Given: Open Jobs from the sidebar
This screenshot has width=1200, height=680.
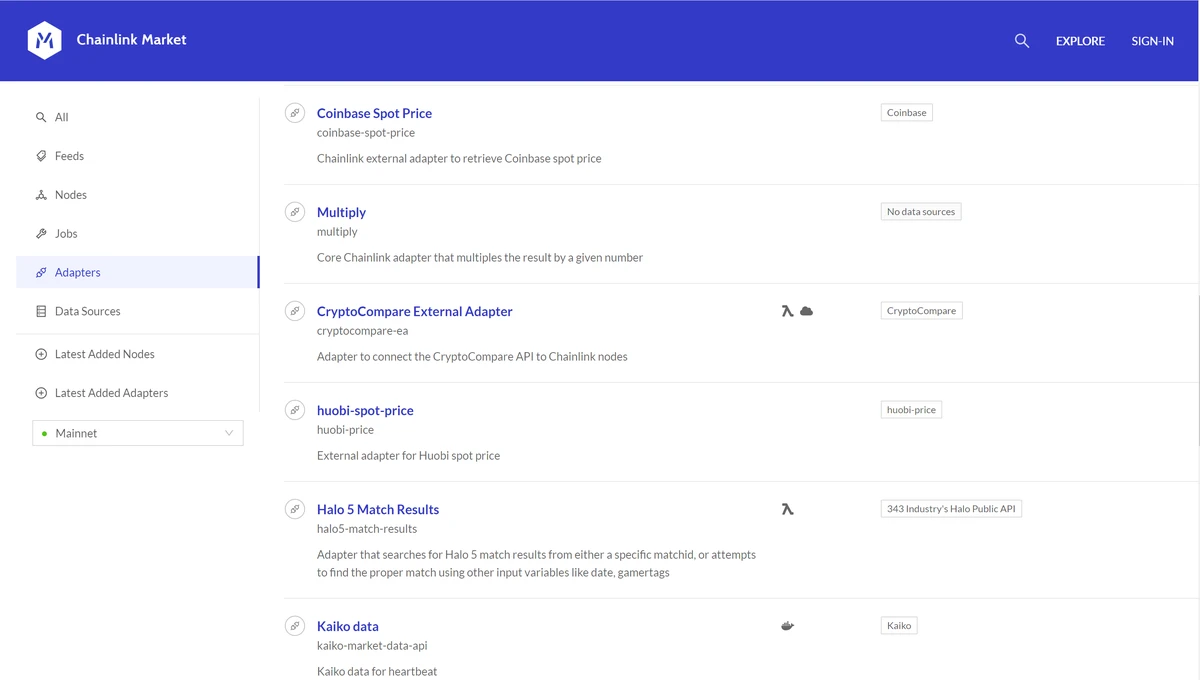Looking at the screenshot, I should 66,234.
